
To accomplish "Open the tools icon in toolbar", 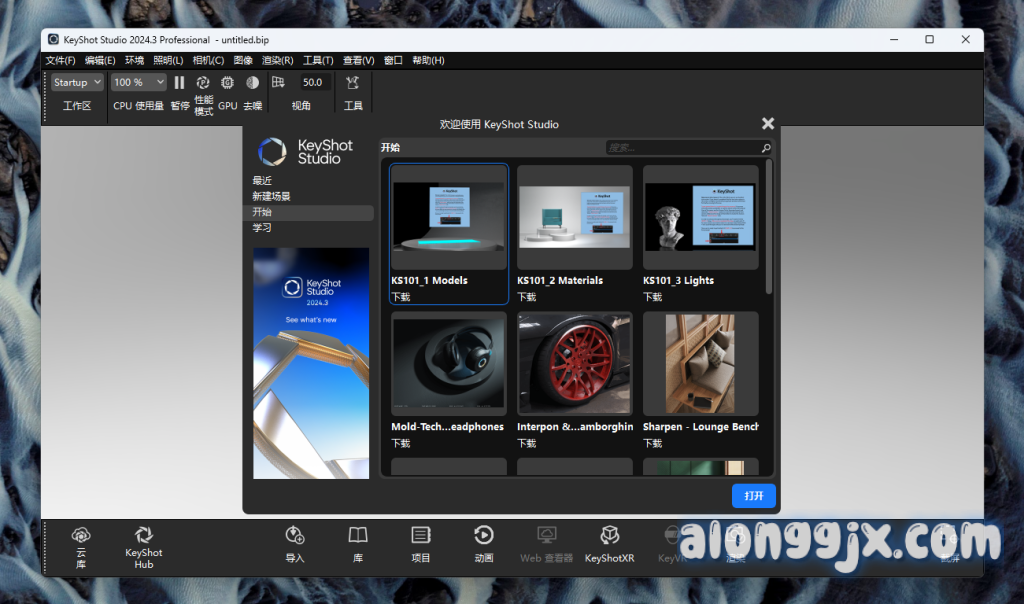I will point(353,83).
